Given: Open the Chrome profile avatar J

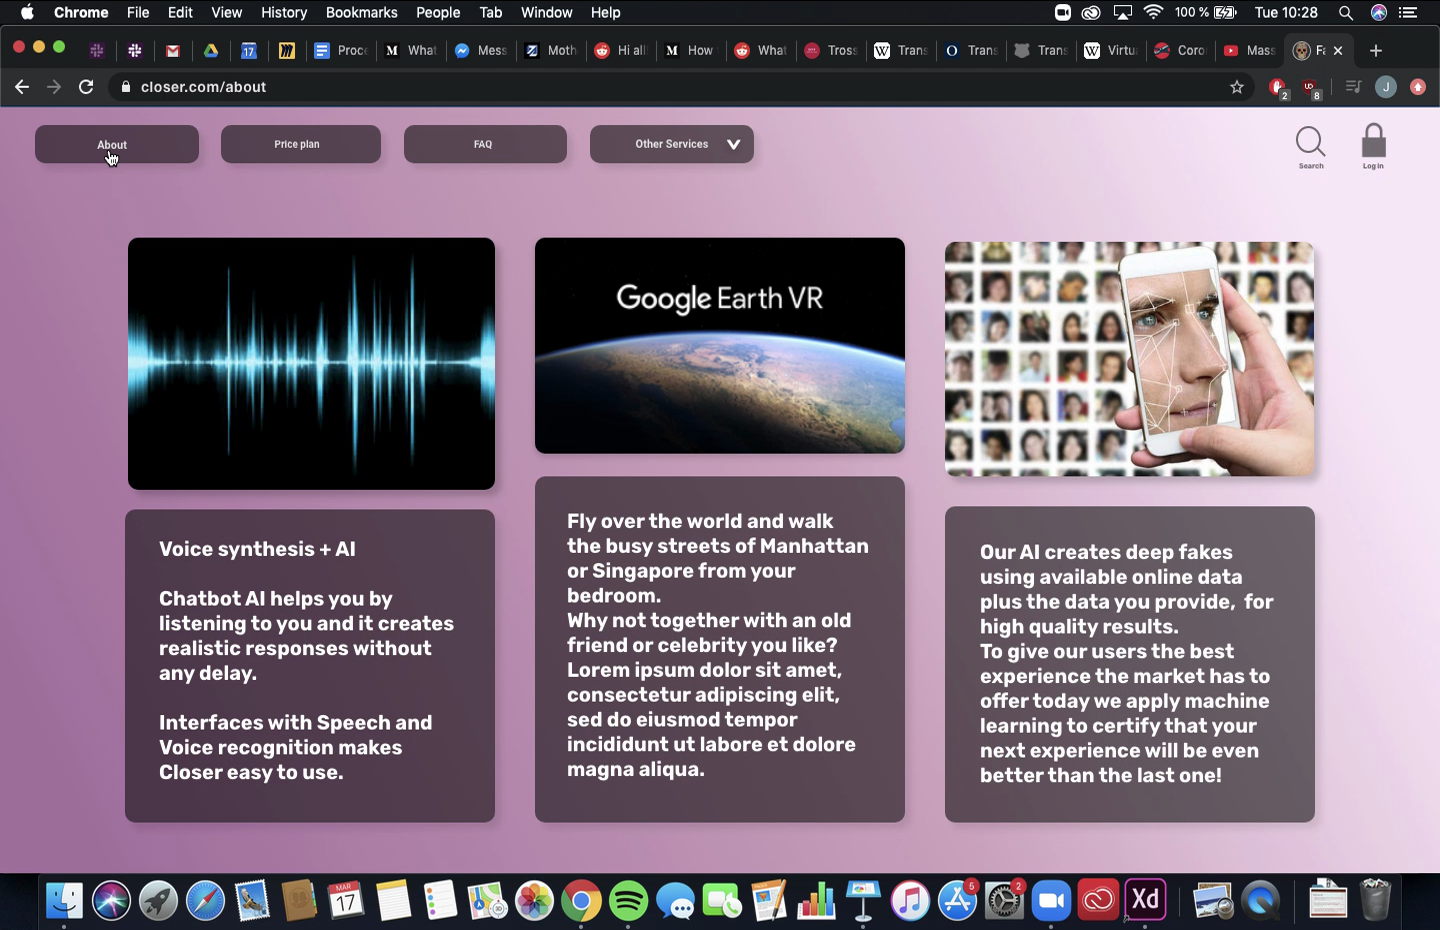Looking at the screenshot, I should (1386, 87).
